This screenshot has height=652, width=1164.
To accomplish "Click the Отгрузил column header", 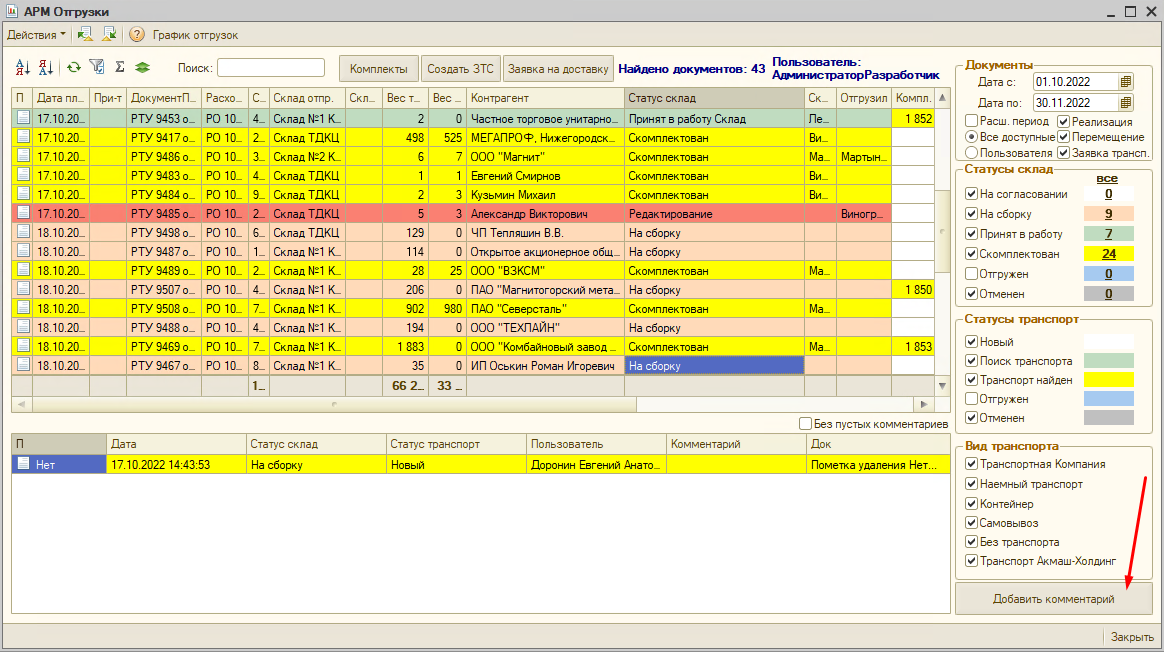I will [863, 98].
